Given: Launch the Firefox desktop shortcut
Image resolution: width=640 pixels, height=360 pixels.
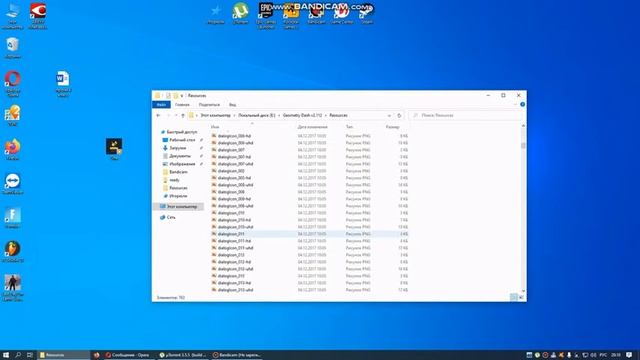Looking at the screenshot, I should point(13,149).
